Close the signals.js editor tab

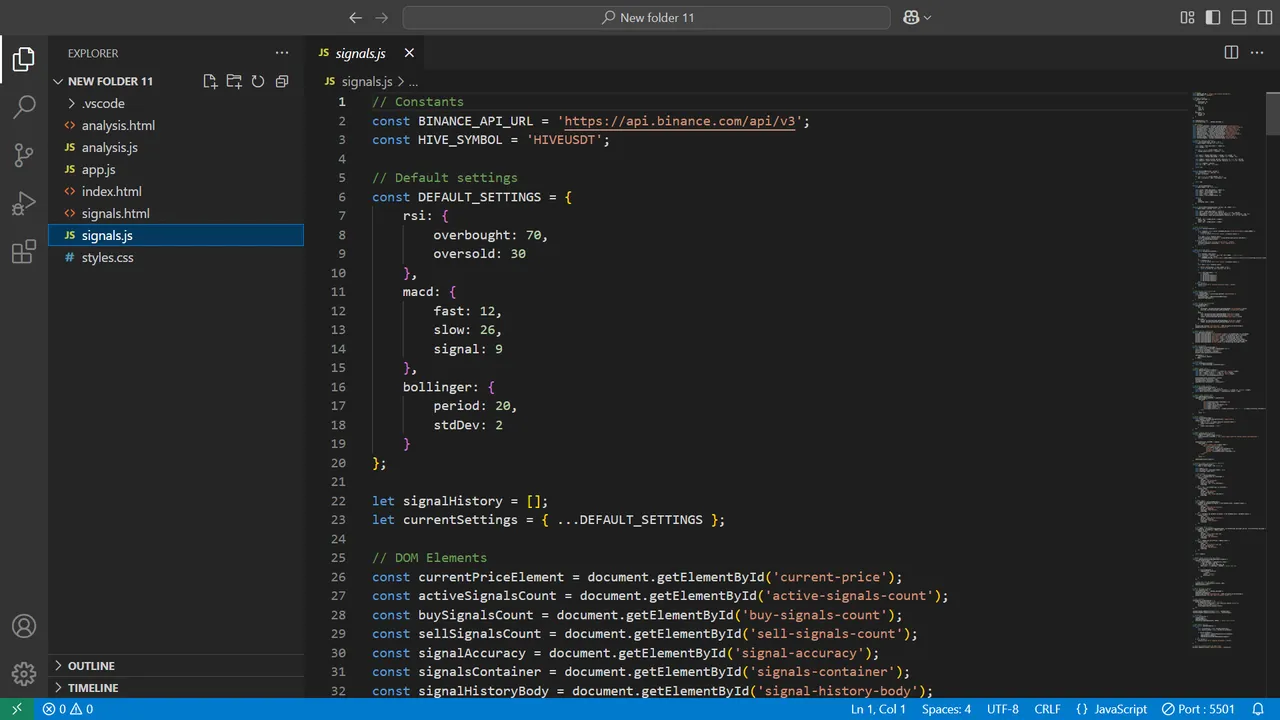[x=409, y=53]
